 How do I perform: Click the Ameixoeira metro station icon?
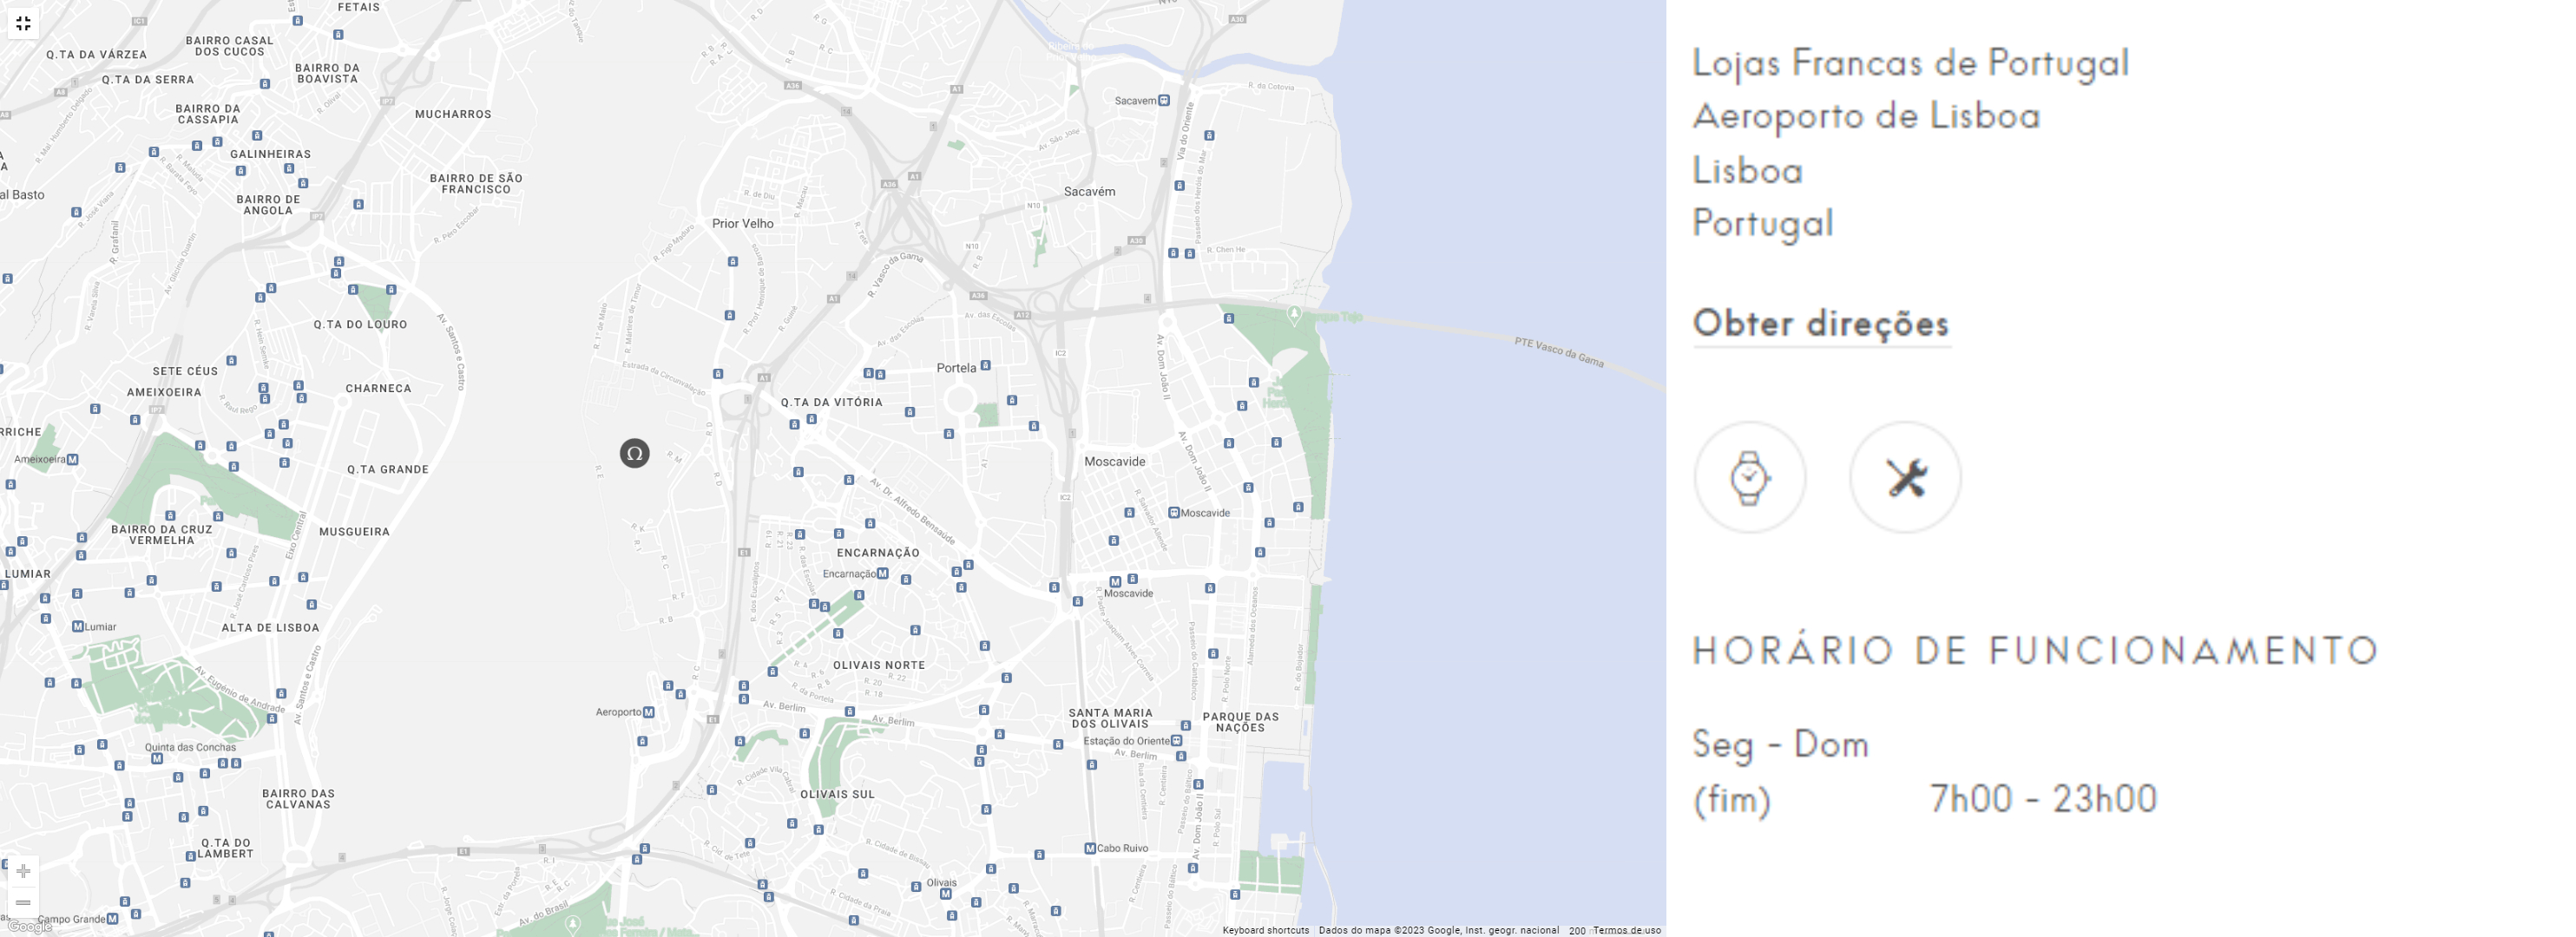pyautogui.click(x=72, y=460)
